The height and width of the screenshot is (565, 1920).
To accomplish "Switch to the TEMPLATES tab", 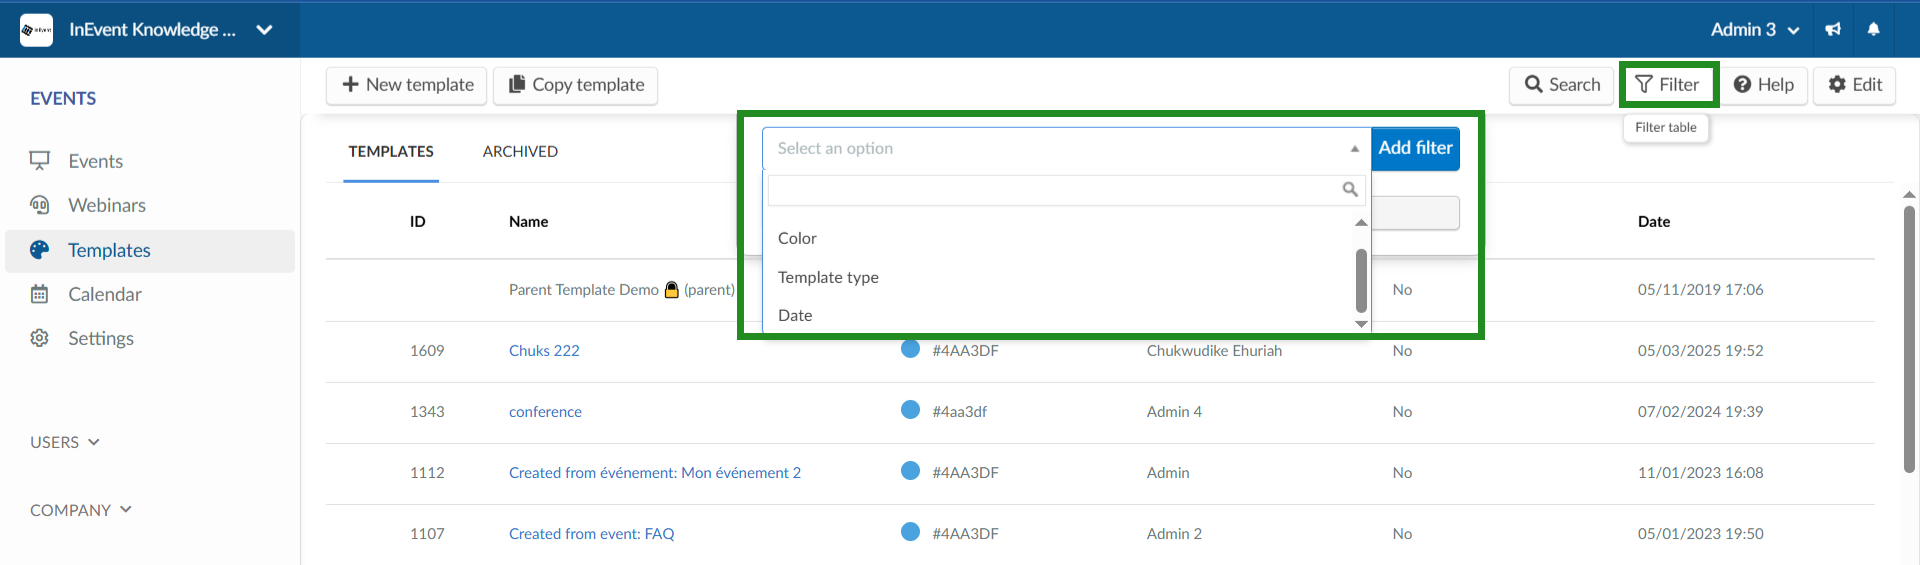I will 391,152.
